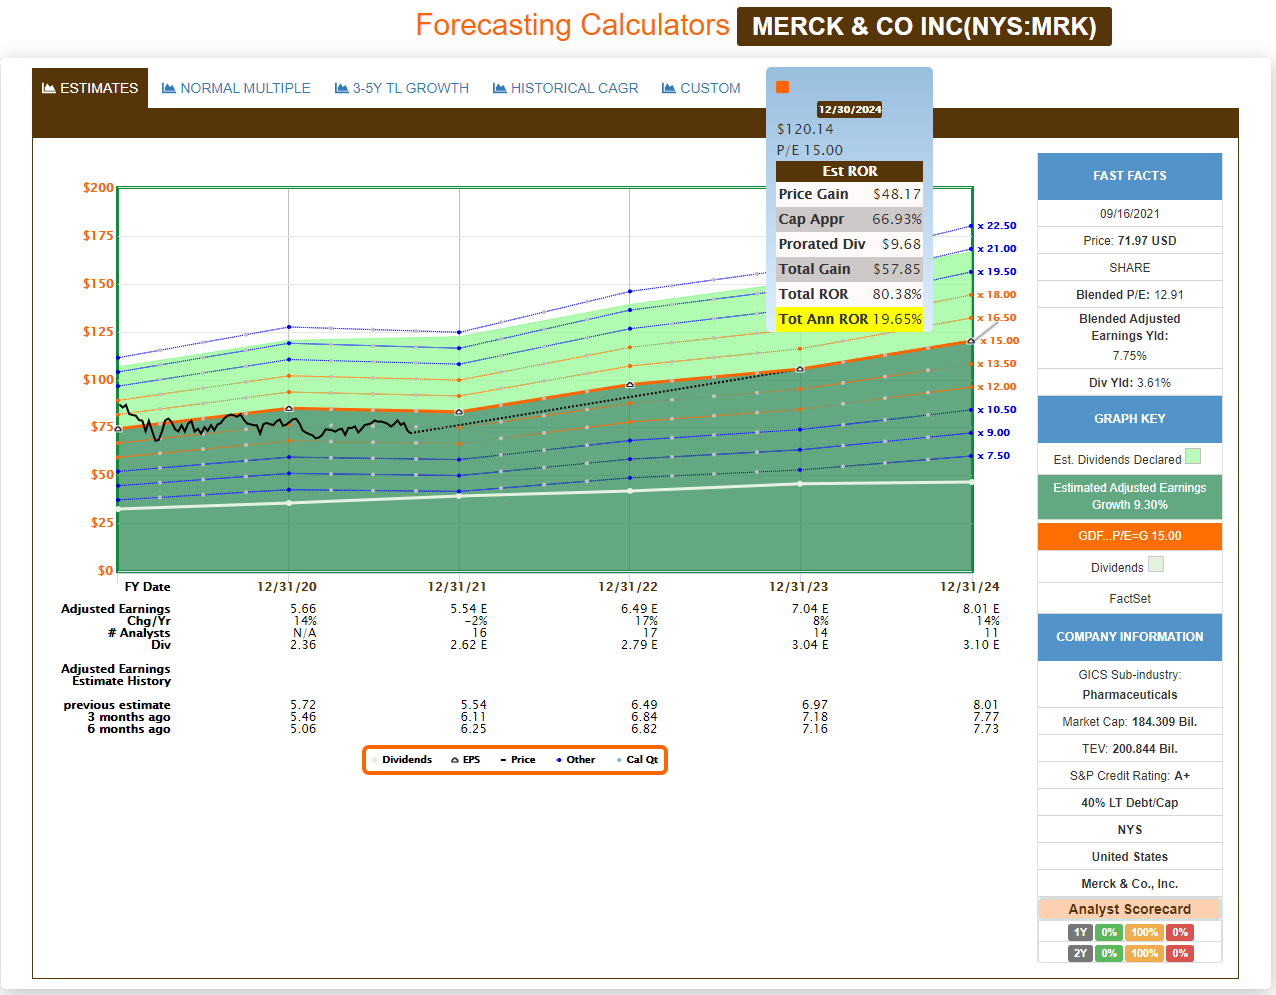Viewport: 1276px width, 995px height.
Task: Click the chart icon beside Historical CAGR
Action: pyautogui.click(x=499, y=88)
